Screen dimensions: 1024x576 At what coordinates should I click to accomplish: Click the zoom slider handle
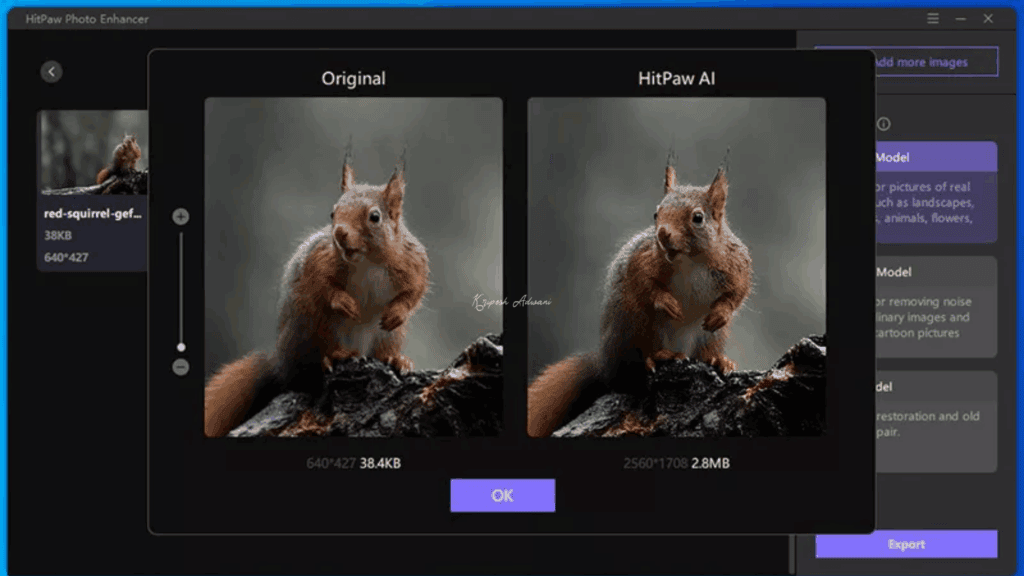tap(181, 347)
